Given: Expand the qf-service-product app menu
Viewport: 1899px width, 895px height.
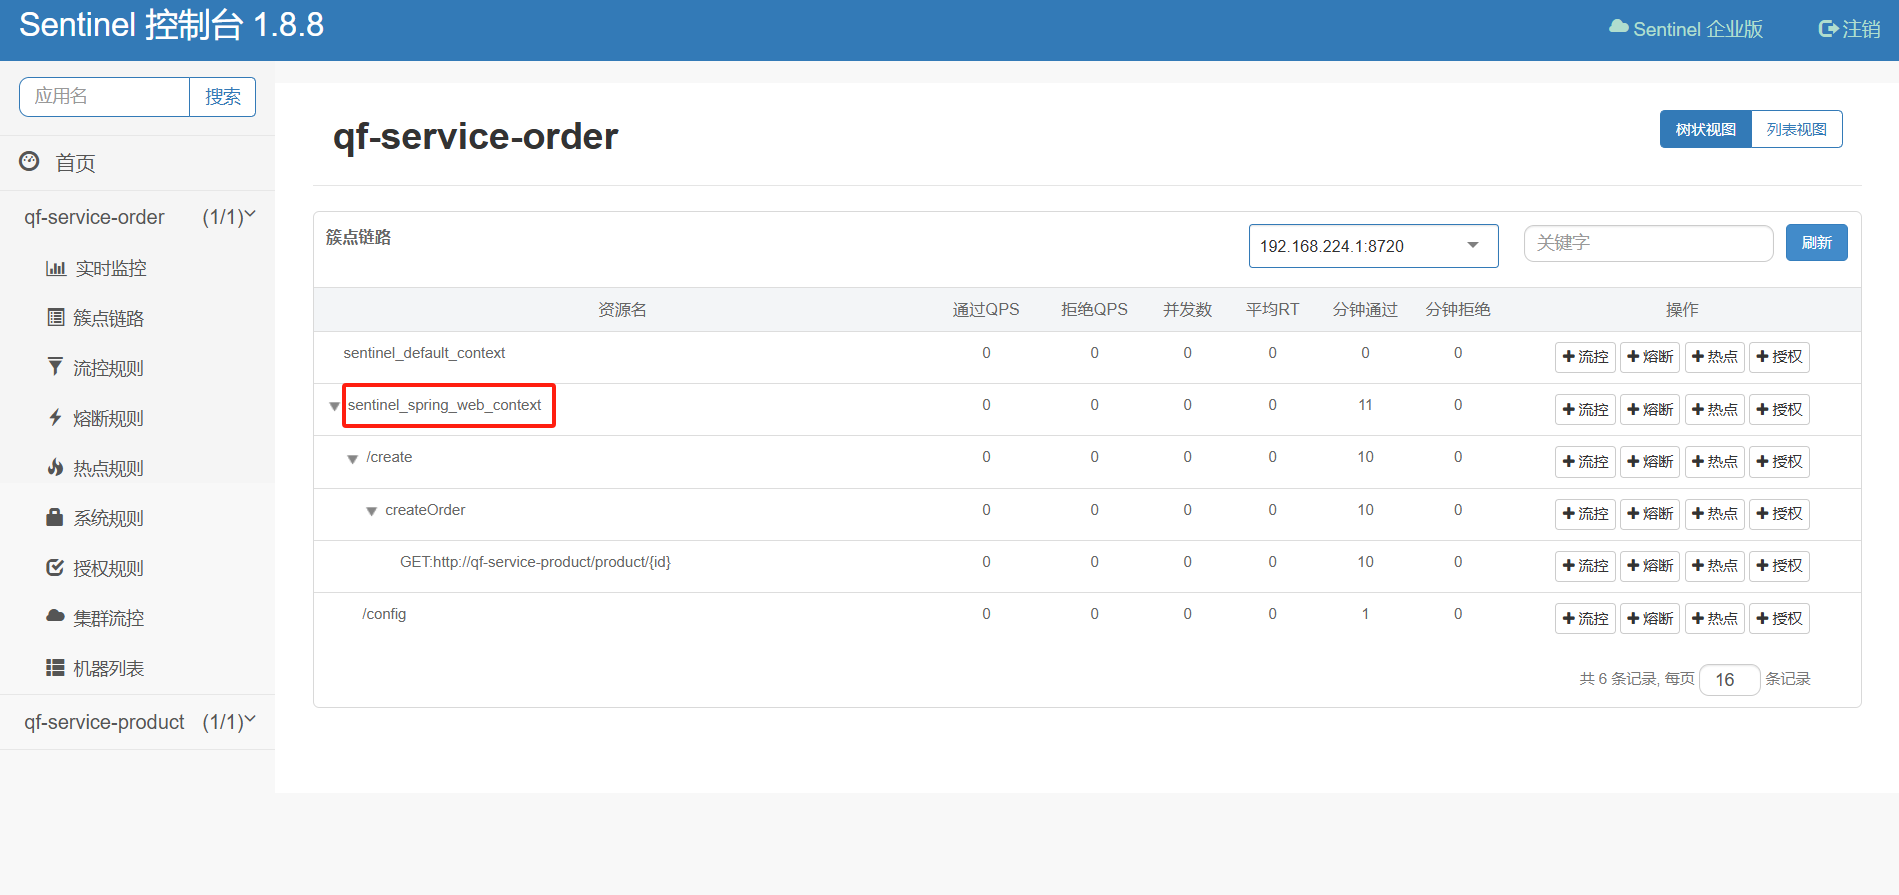Looking at the screenshot, I should click(x=138, y=722).
